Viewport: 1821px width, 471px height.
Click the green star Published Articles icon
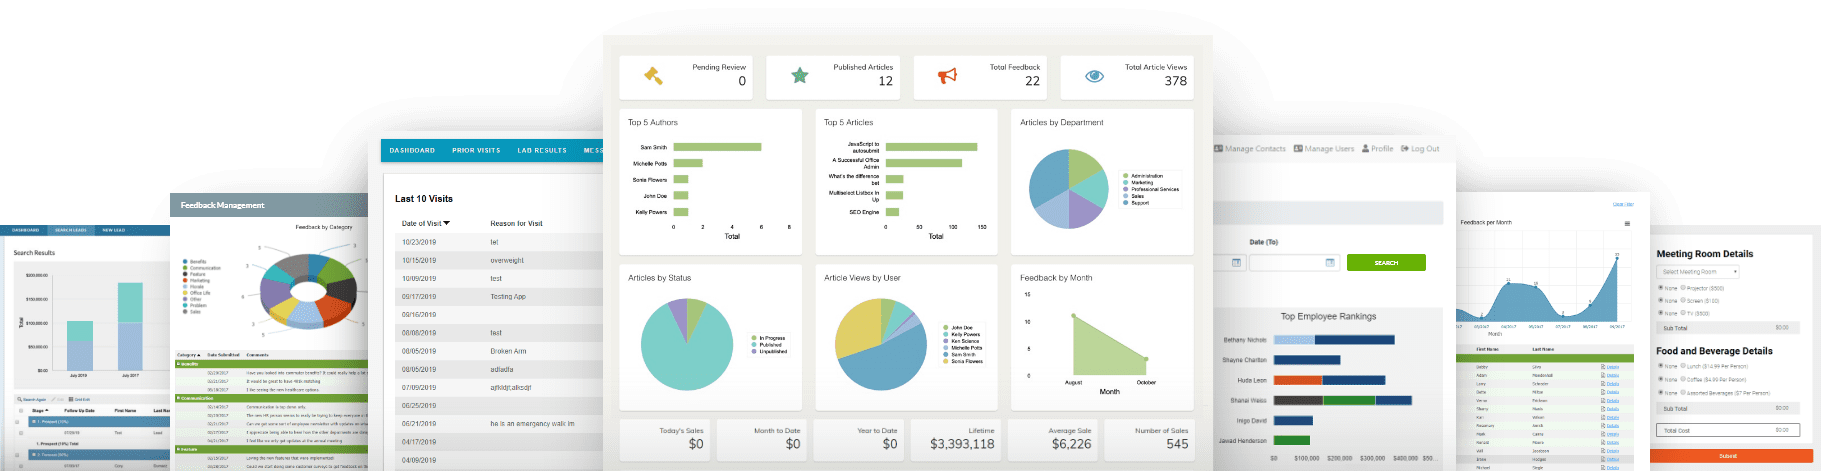pos(800,75)
